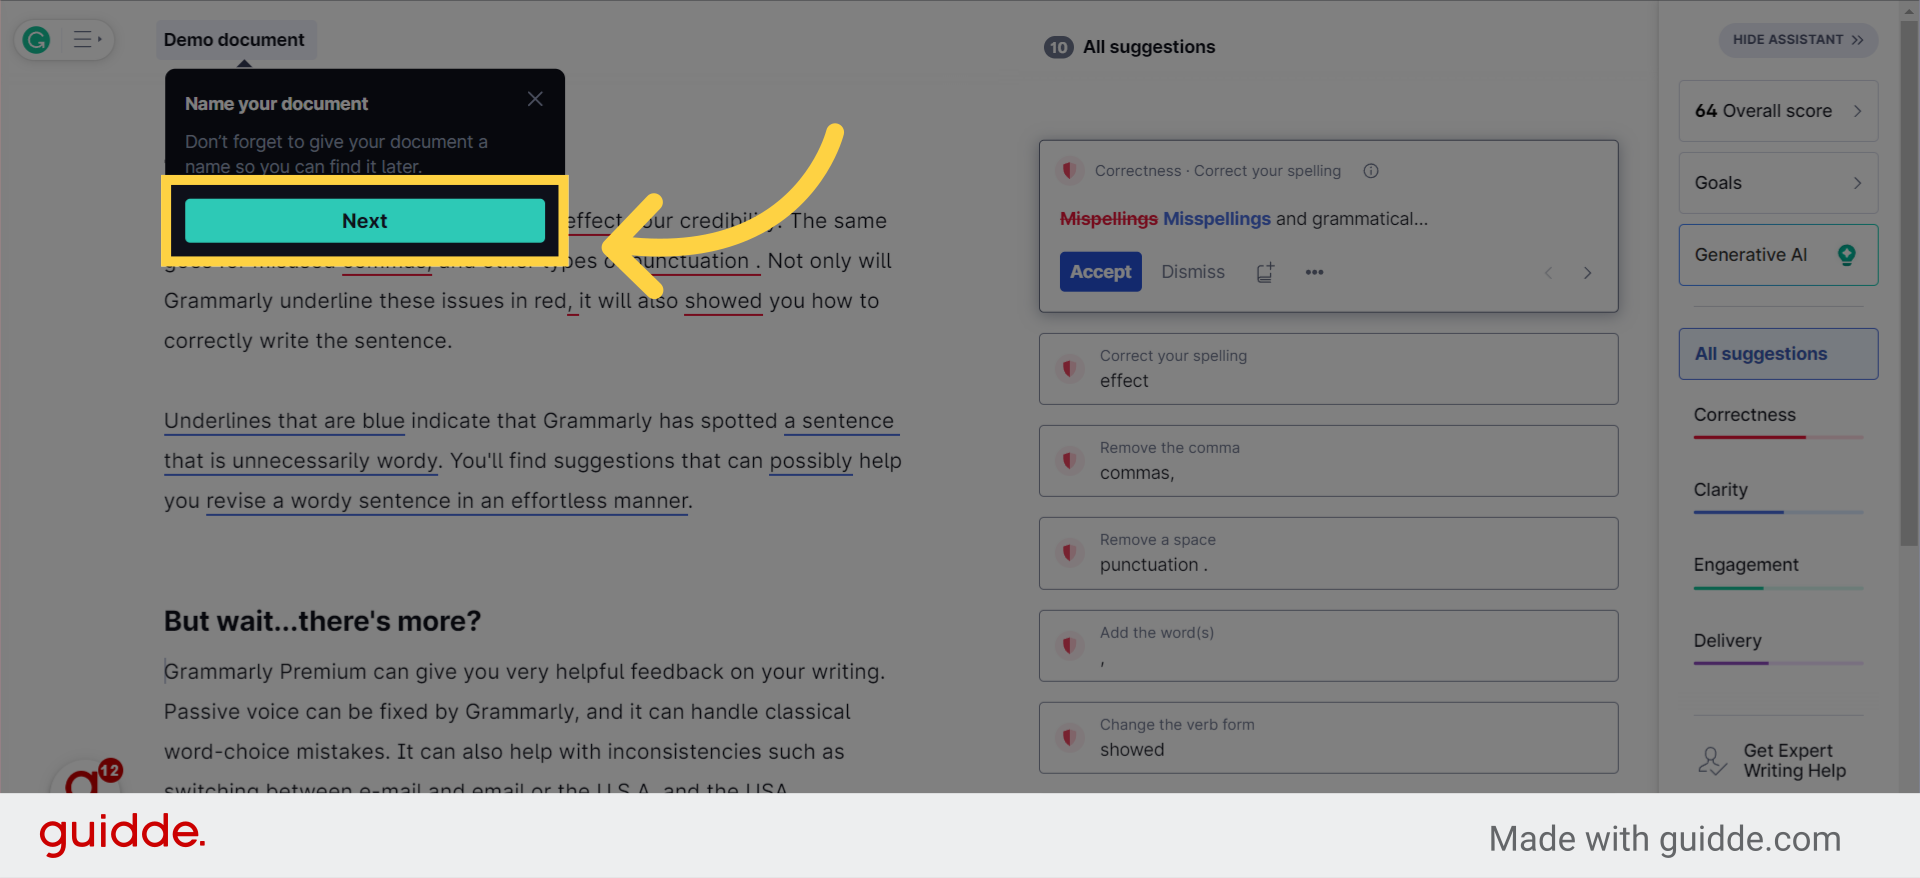Screen dimensions: 1920x878
Task: Click the underlined word 'showed' in document
Action: (x=723, y=301)
